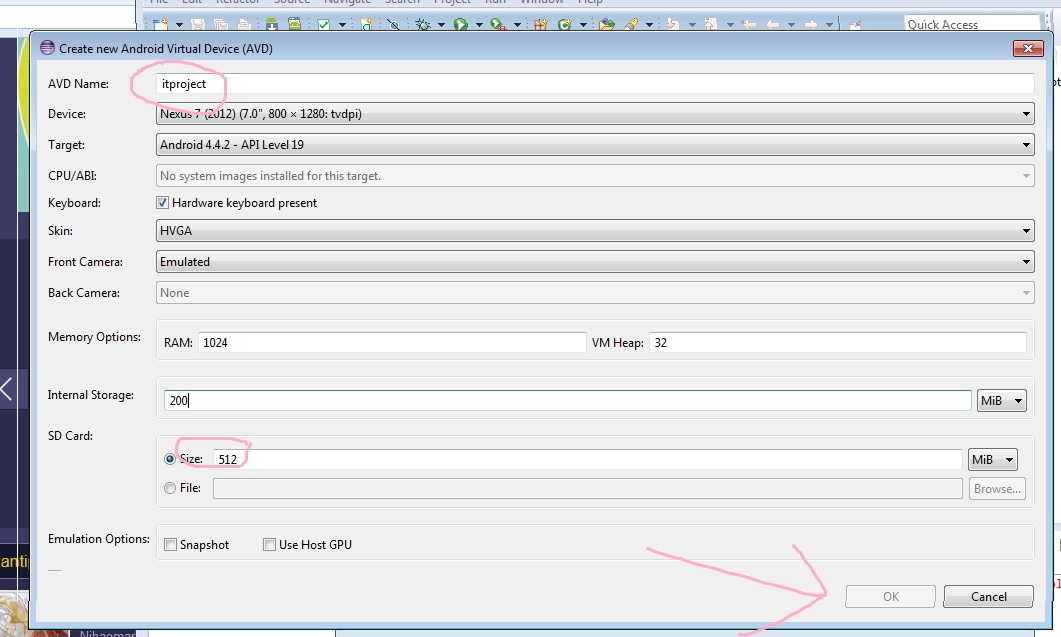Open the Android Virtual Device Manager icon
The image size is (1061, 637).
point(294,24)
